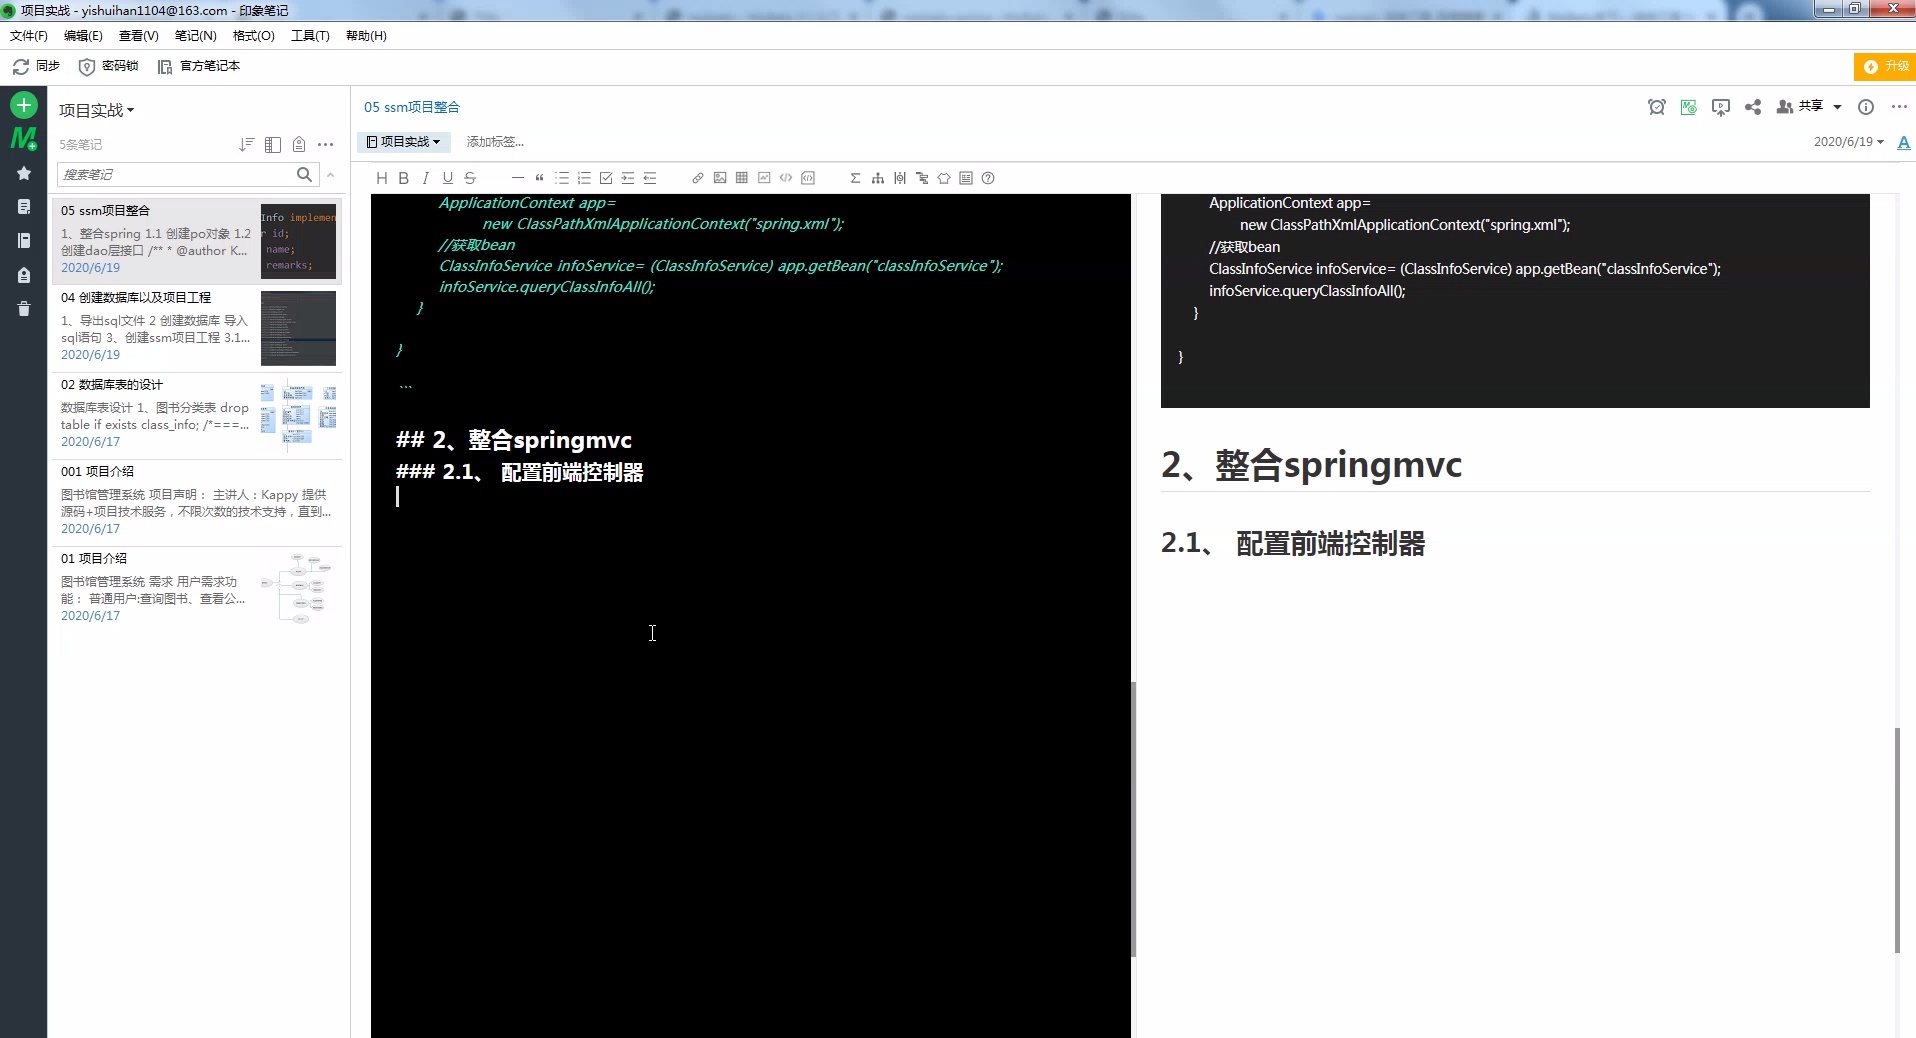
Task: Open the 格式(O) menu
Action: 253,35
